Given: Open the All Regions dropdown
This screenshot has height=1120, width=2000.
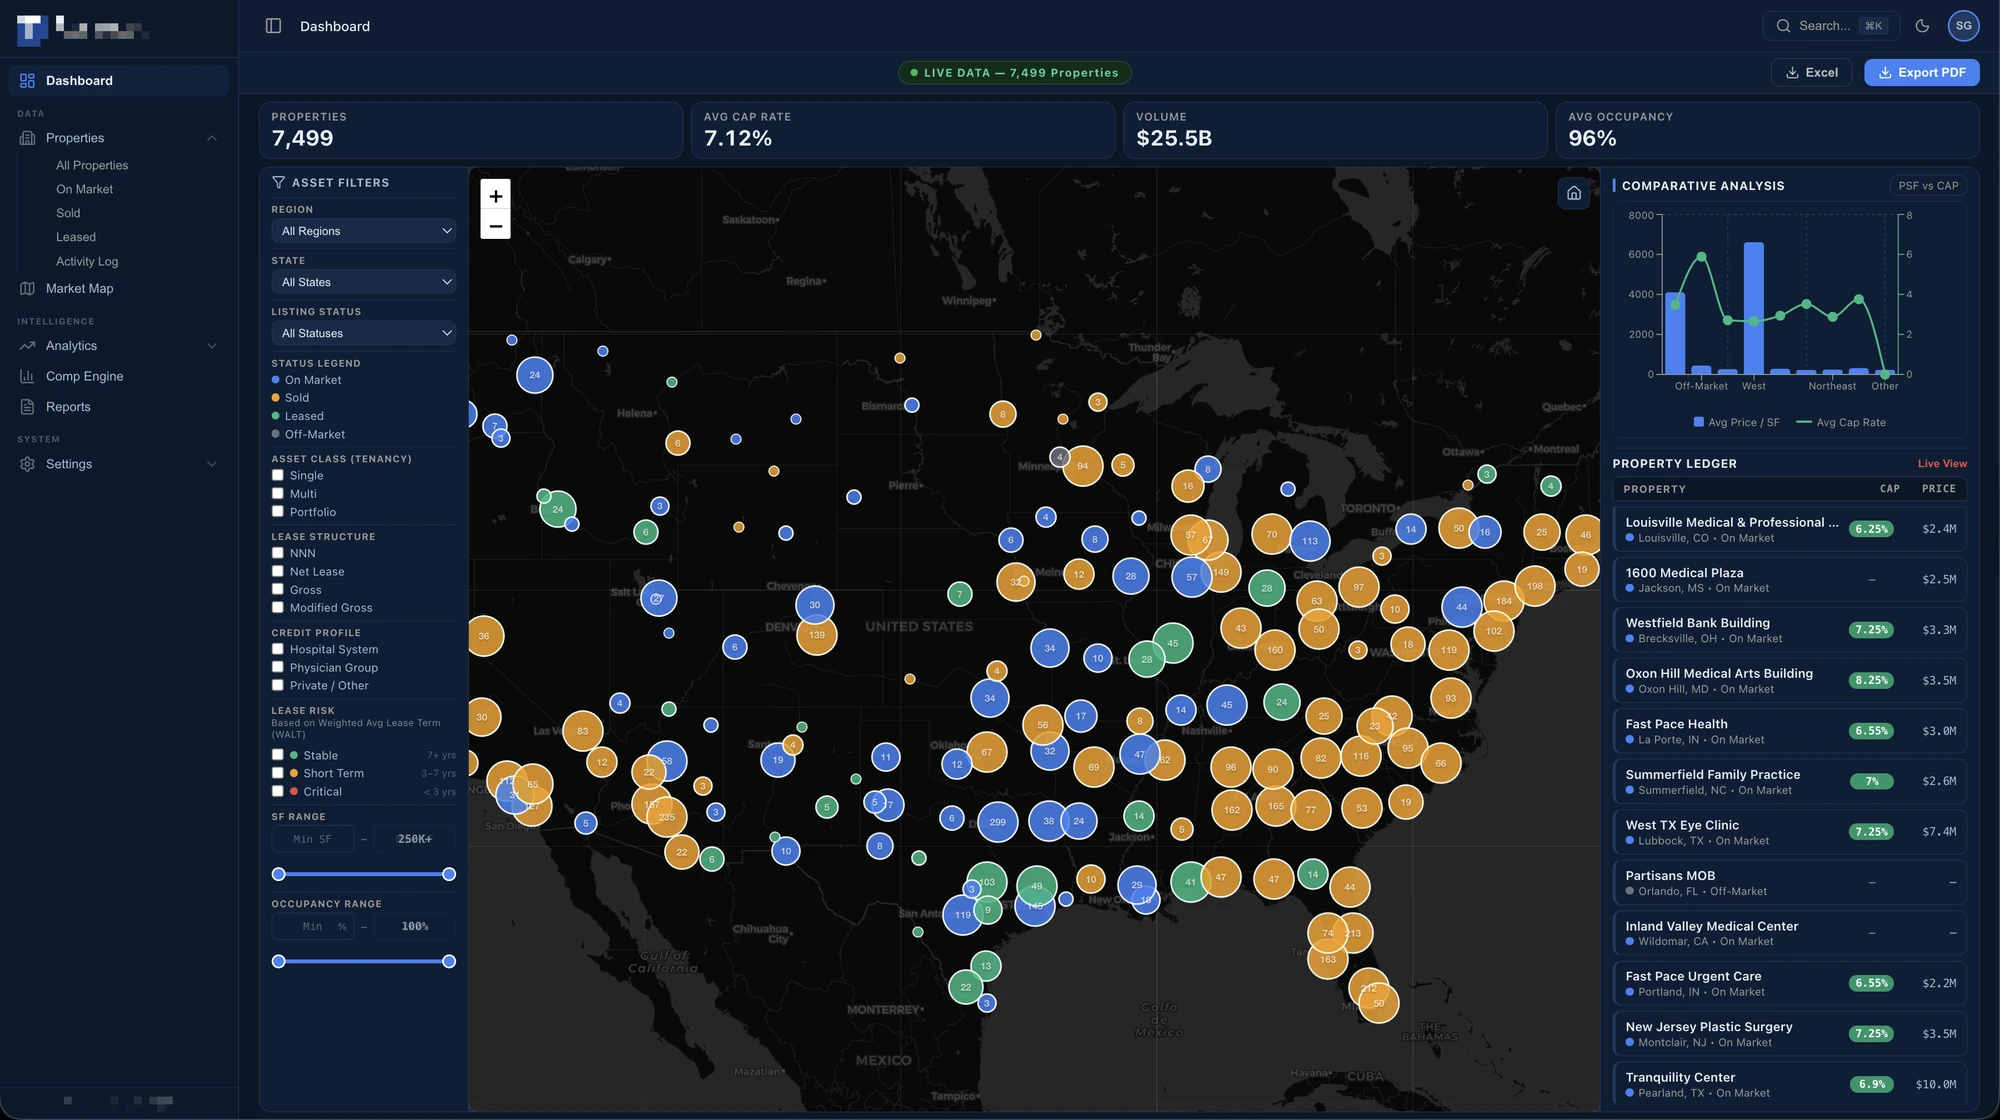Looking at the screenshot, I should pos(364,231).
